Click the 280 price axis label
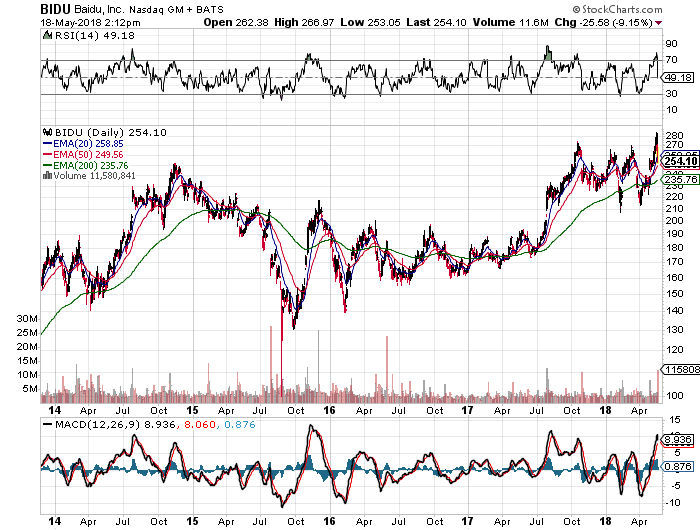Image resolution: width=700 pixels, height=530 pixels. pyautogui.click(x=674, y=136)
